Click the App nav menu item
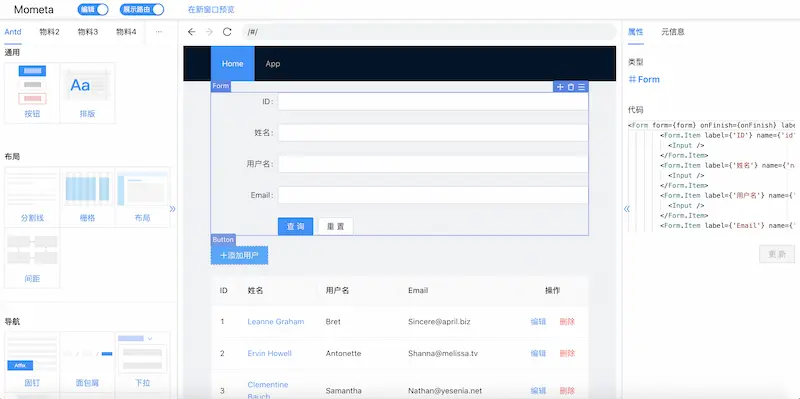This screenshot has width=800, height=399. click(273, 64)
